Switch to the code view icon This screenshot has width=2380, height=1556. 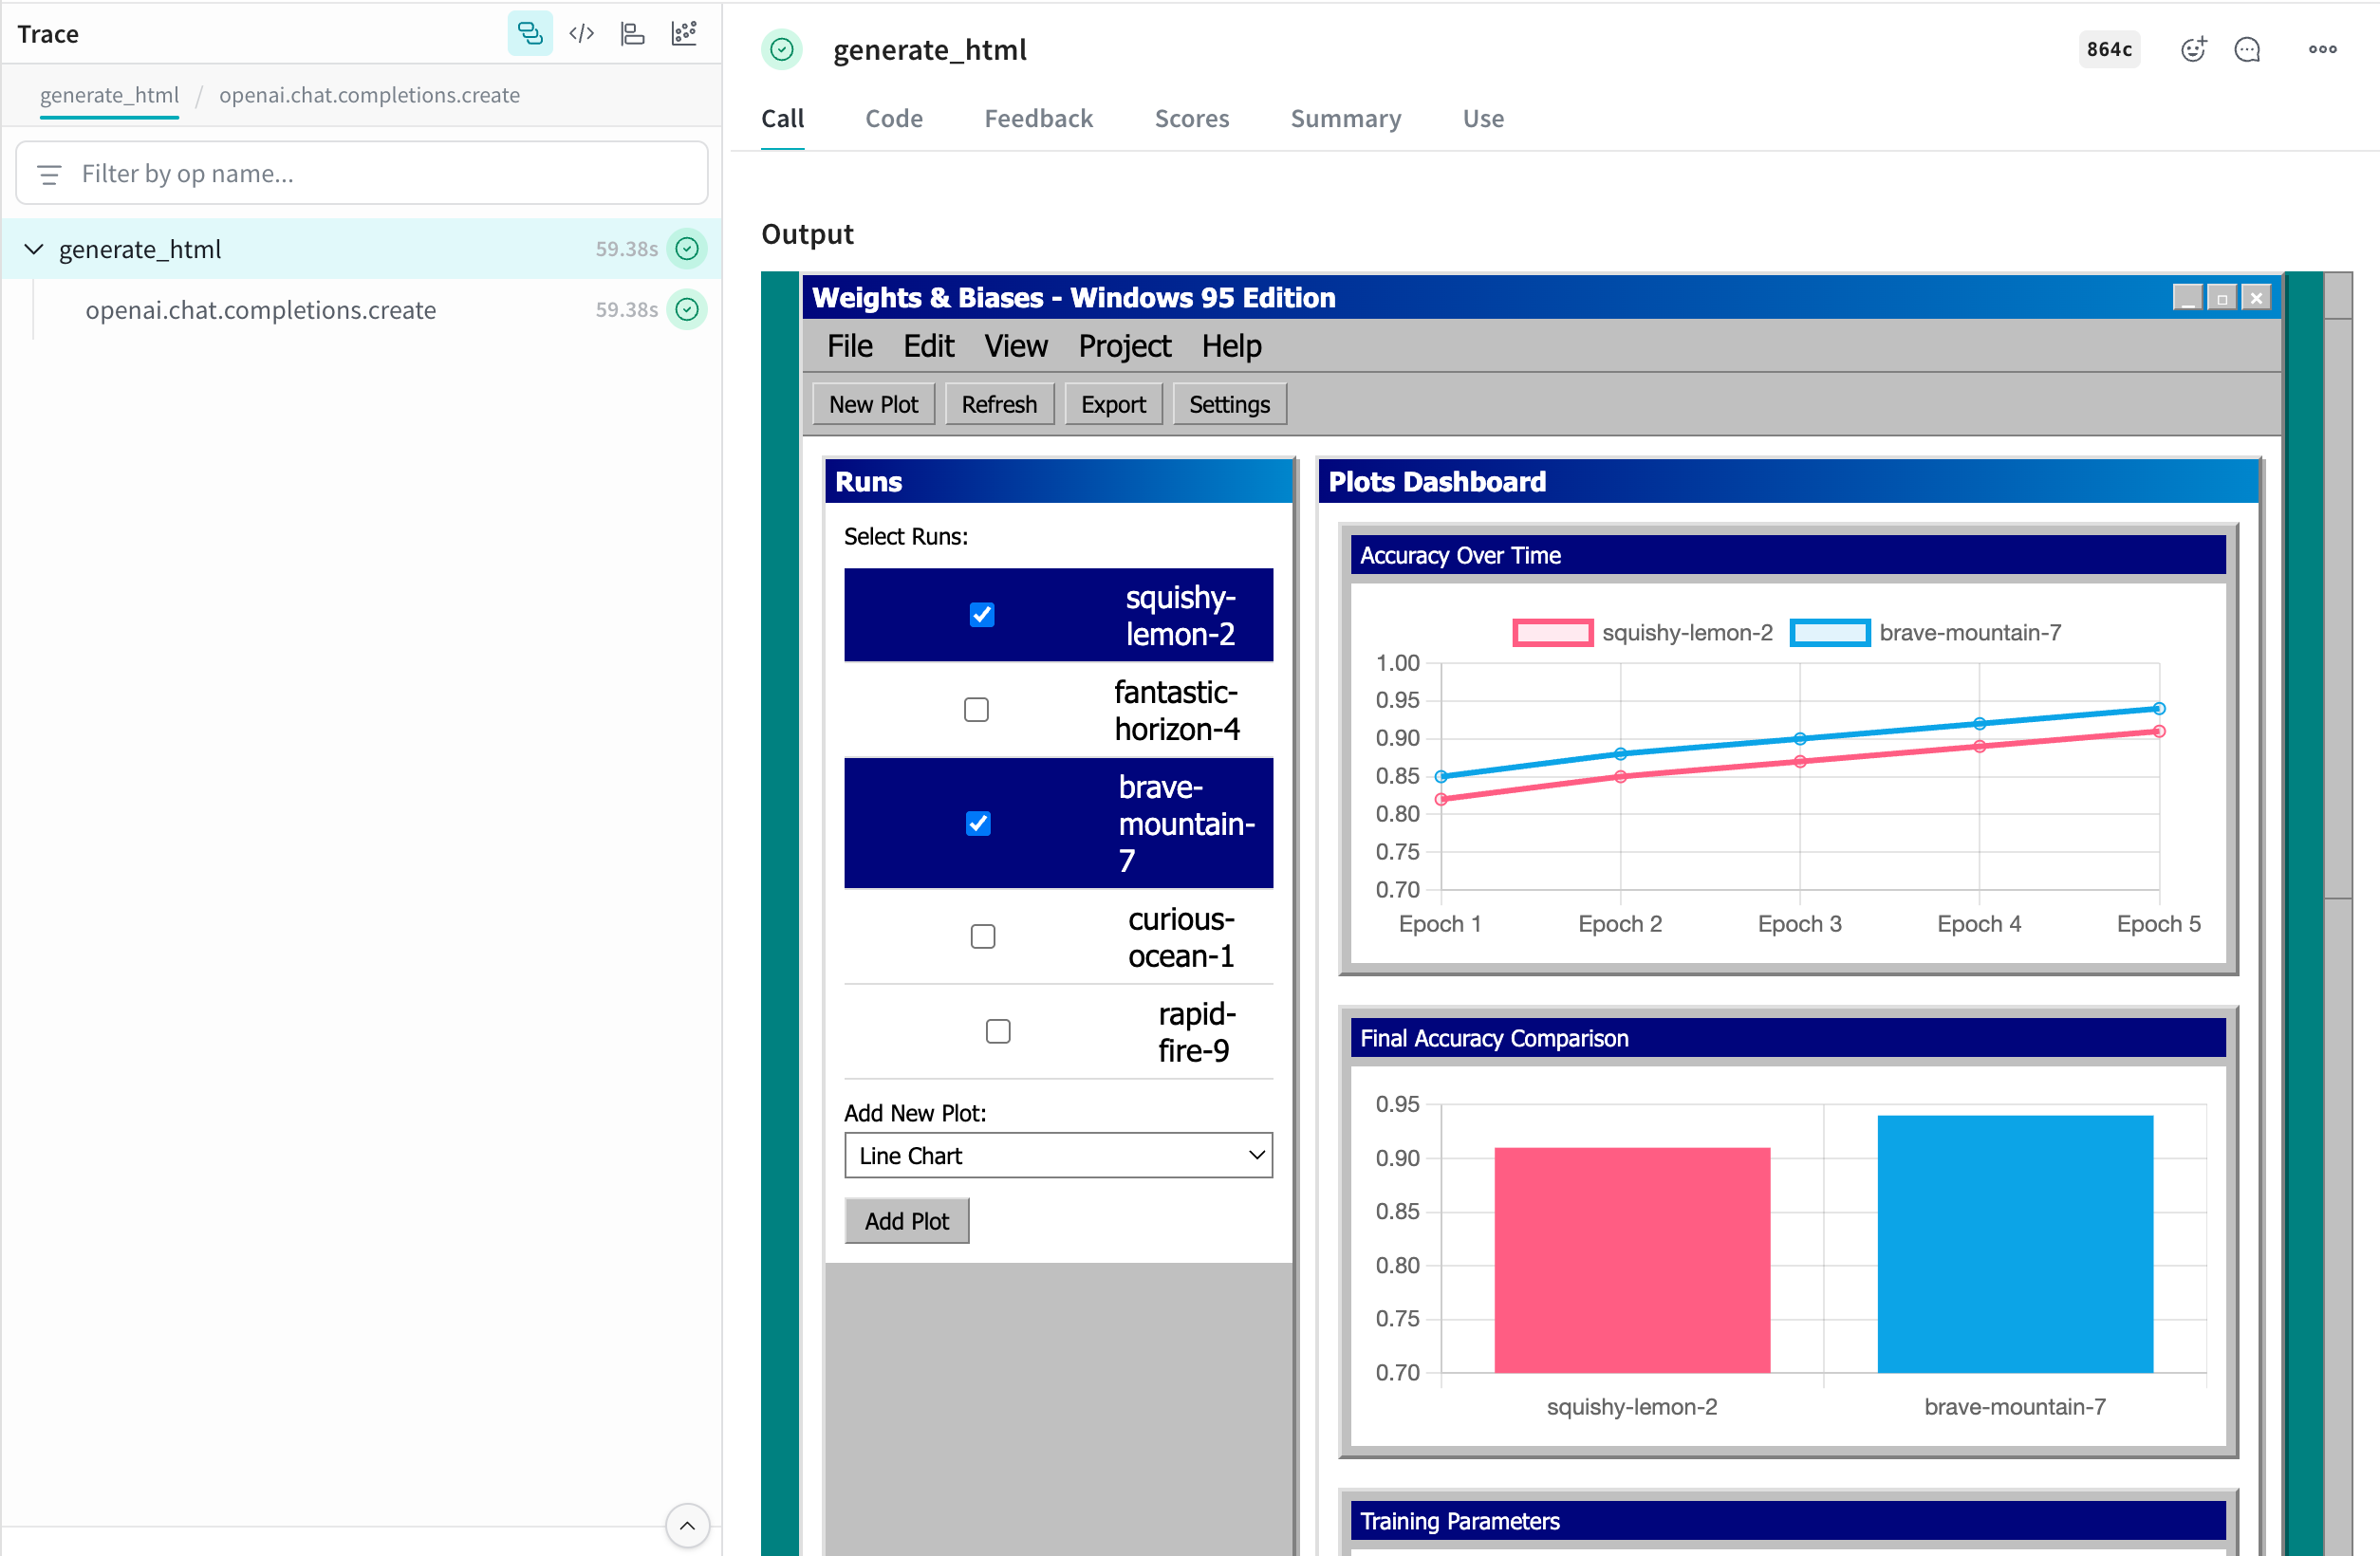coord(582,34)
